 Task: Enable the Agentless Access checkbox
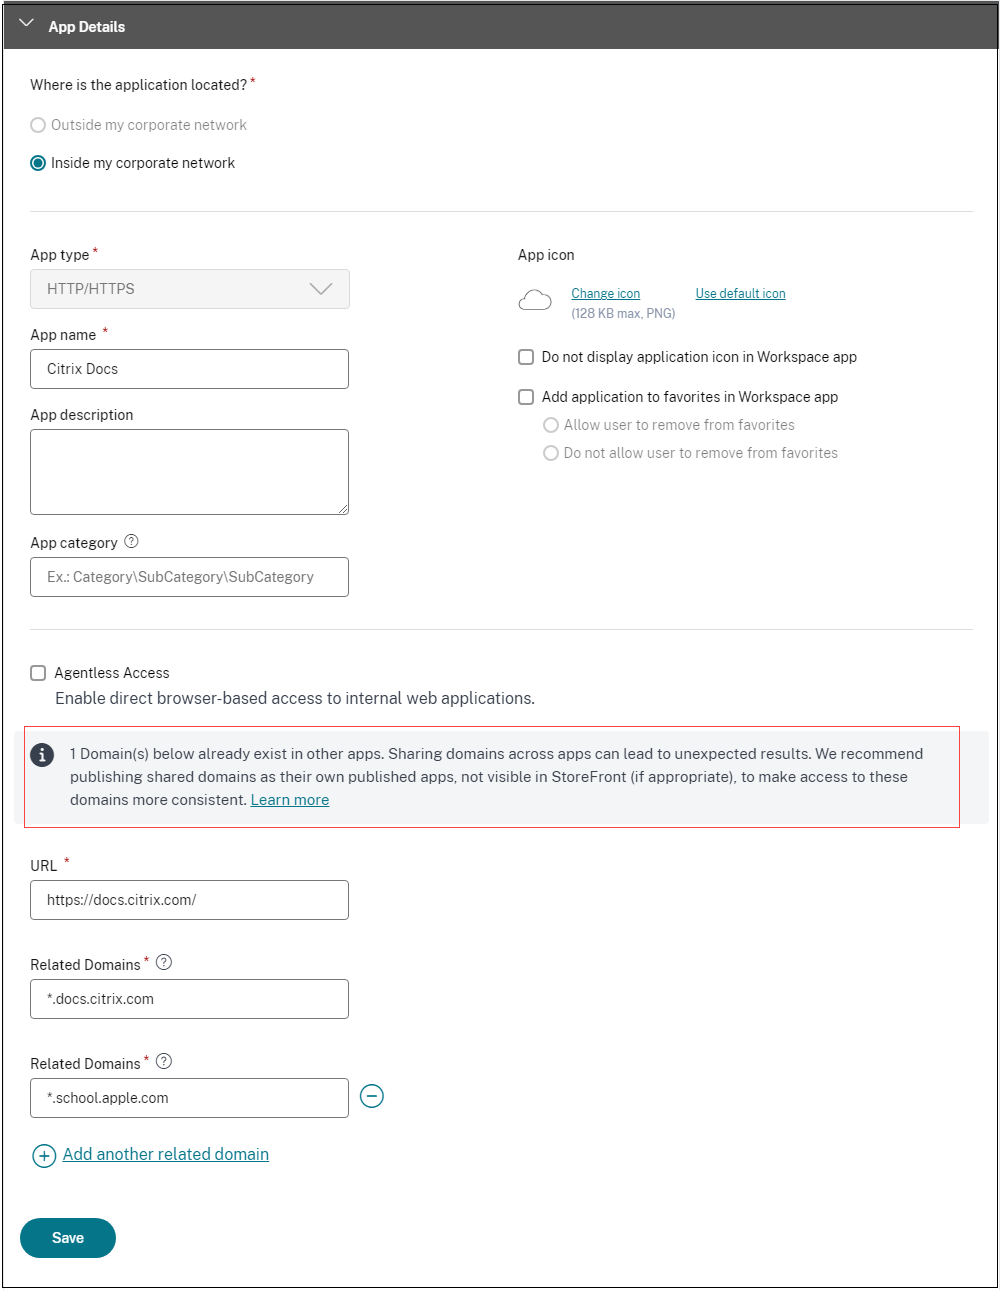(x=38, y=673)
